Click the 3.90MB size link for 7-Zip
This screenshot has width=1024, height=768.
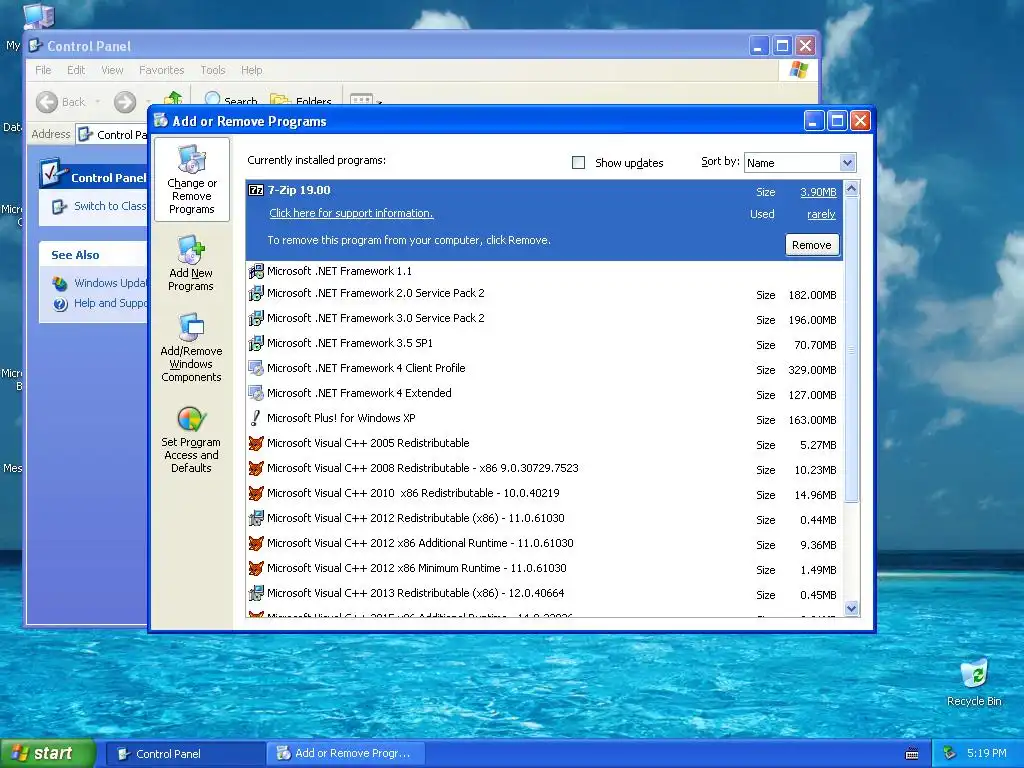818,192
